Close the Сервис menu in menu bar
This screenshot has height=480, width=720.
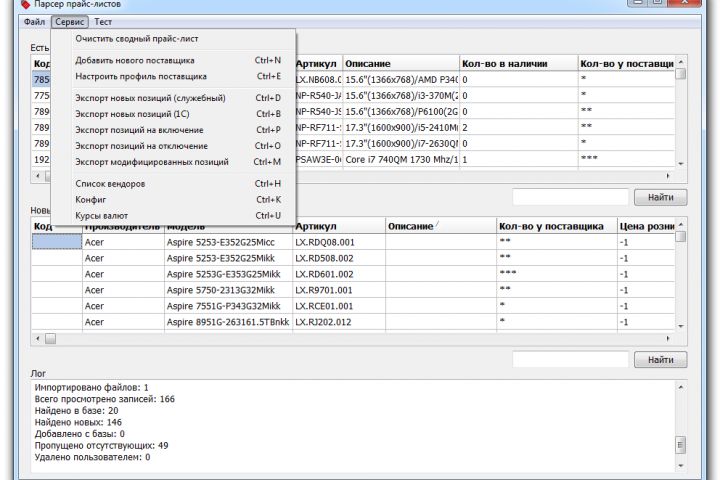click(70, 22)
